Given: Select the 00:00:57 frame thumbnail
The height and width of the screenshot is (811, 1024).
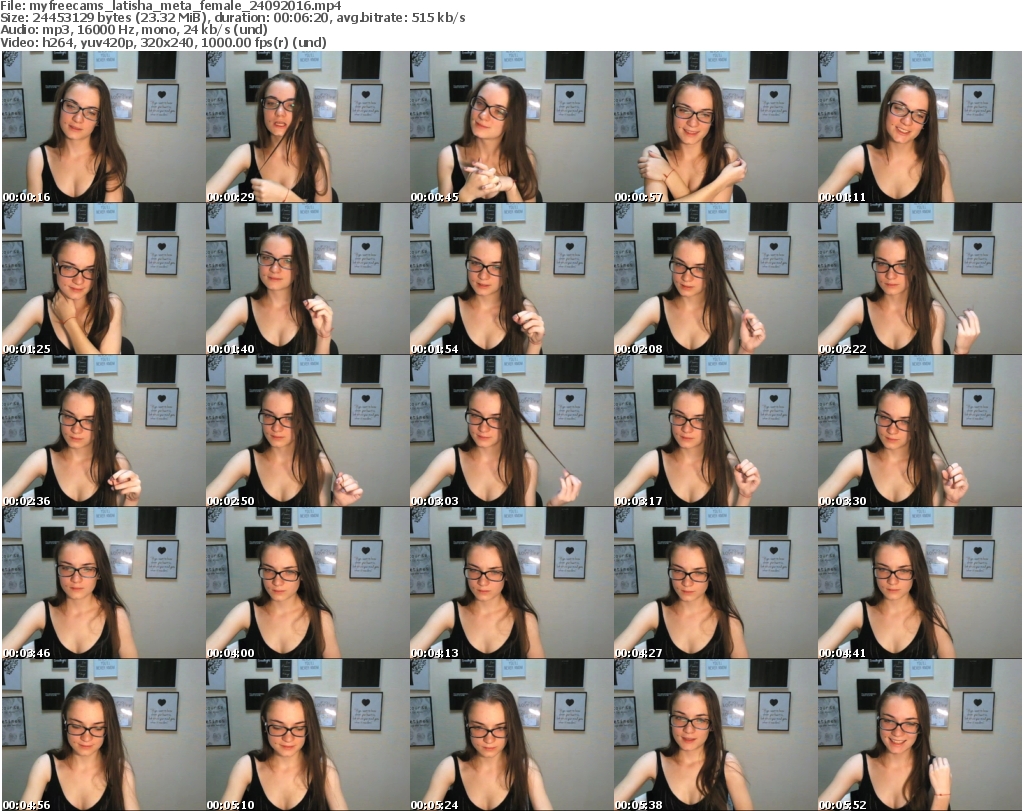Looking at the screenshot, I should [715, 127].
